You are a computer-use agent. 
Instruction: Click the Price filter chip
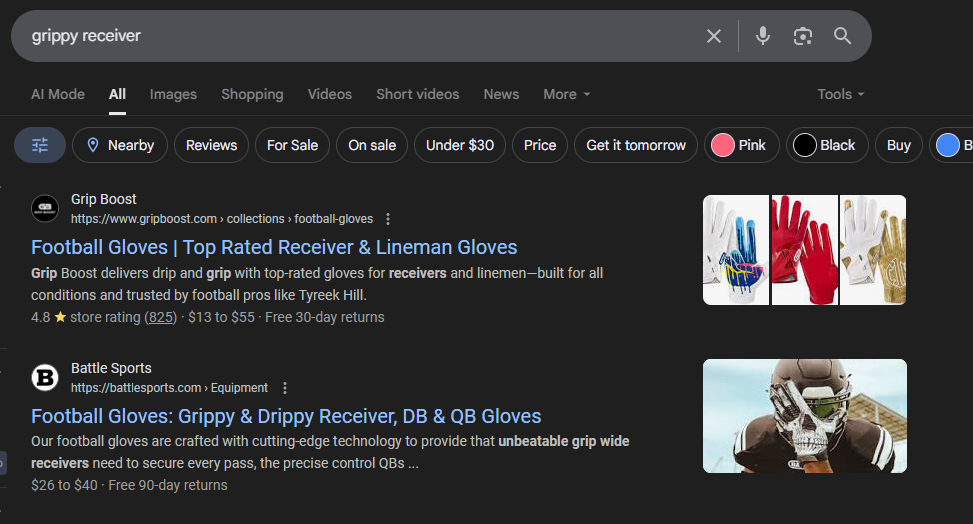tap(540, 145)
